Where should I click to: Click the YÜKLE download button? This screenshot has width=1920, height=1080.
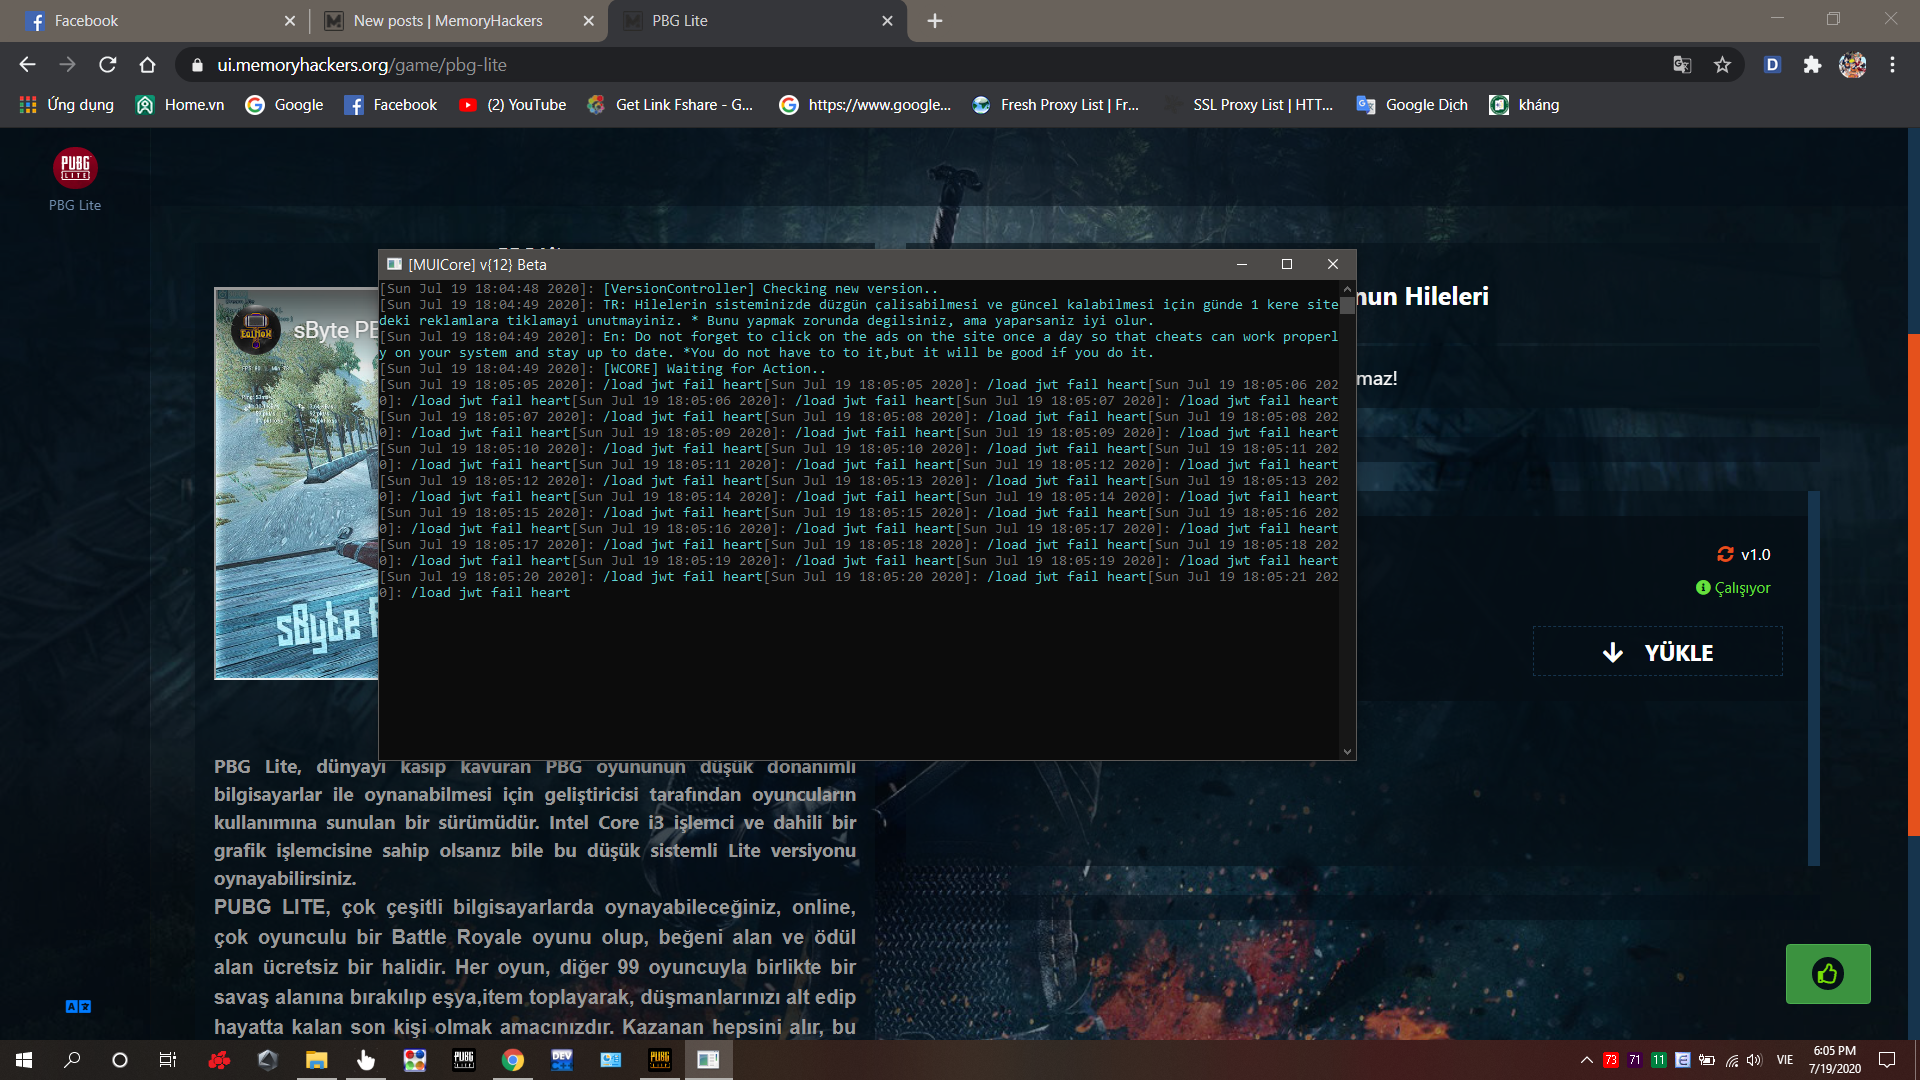tap(1657, 652)
